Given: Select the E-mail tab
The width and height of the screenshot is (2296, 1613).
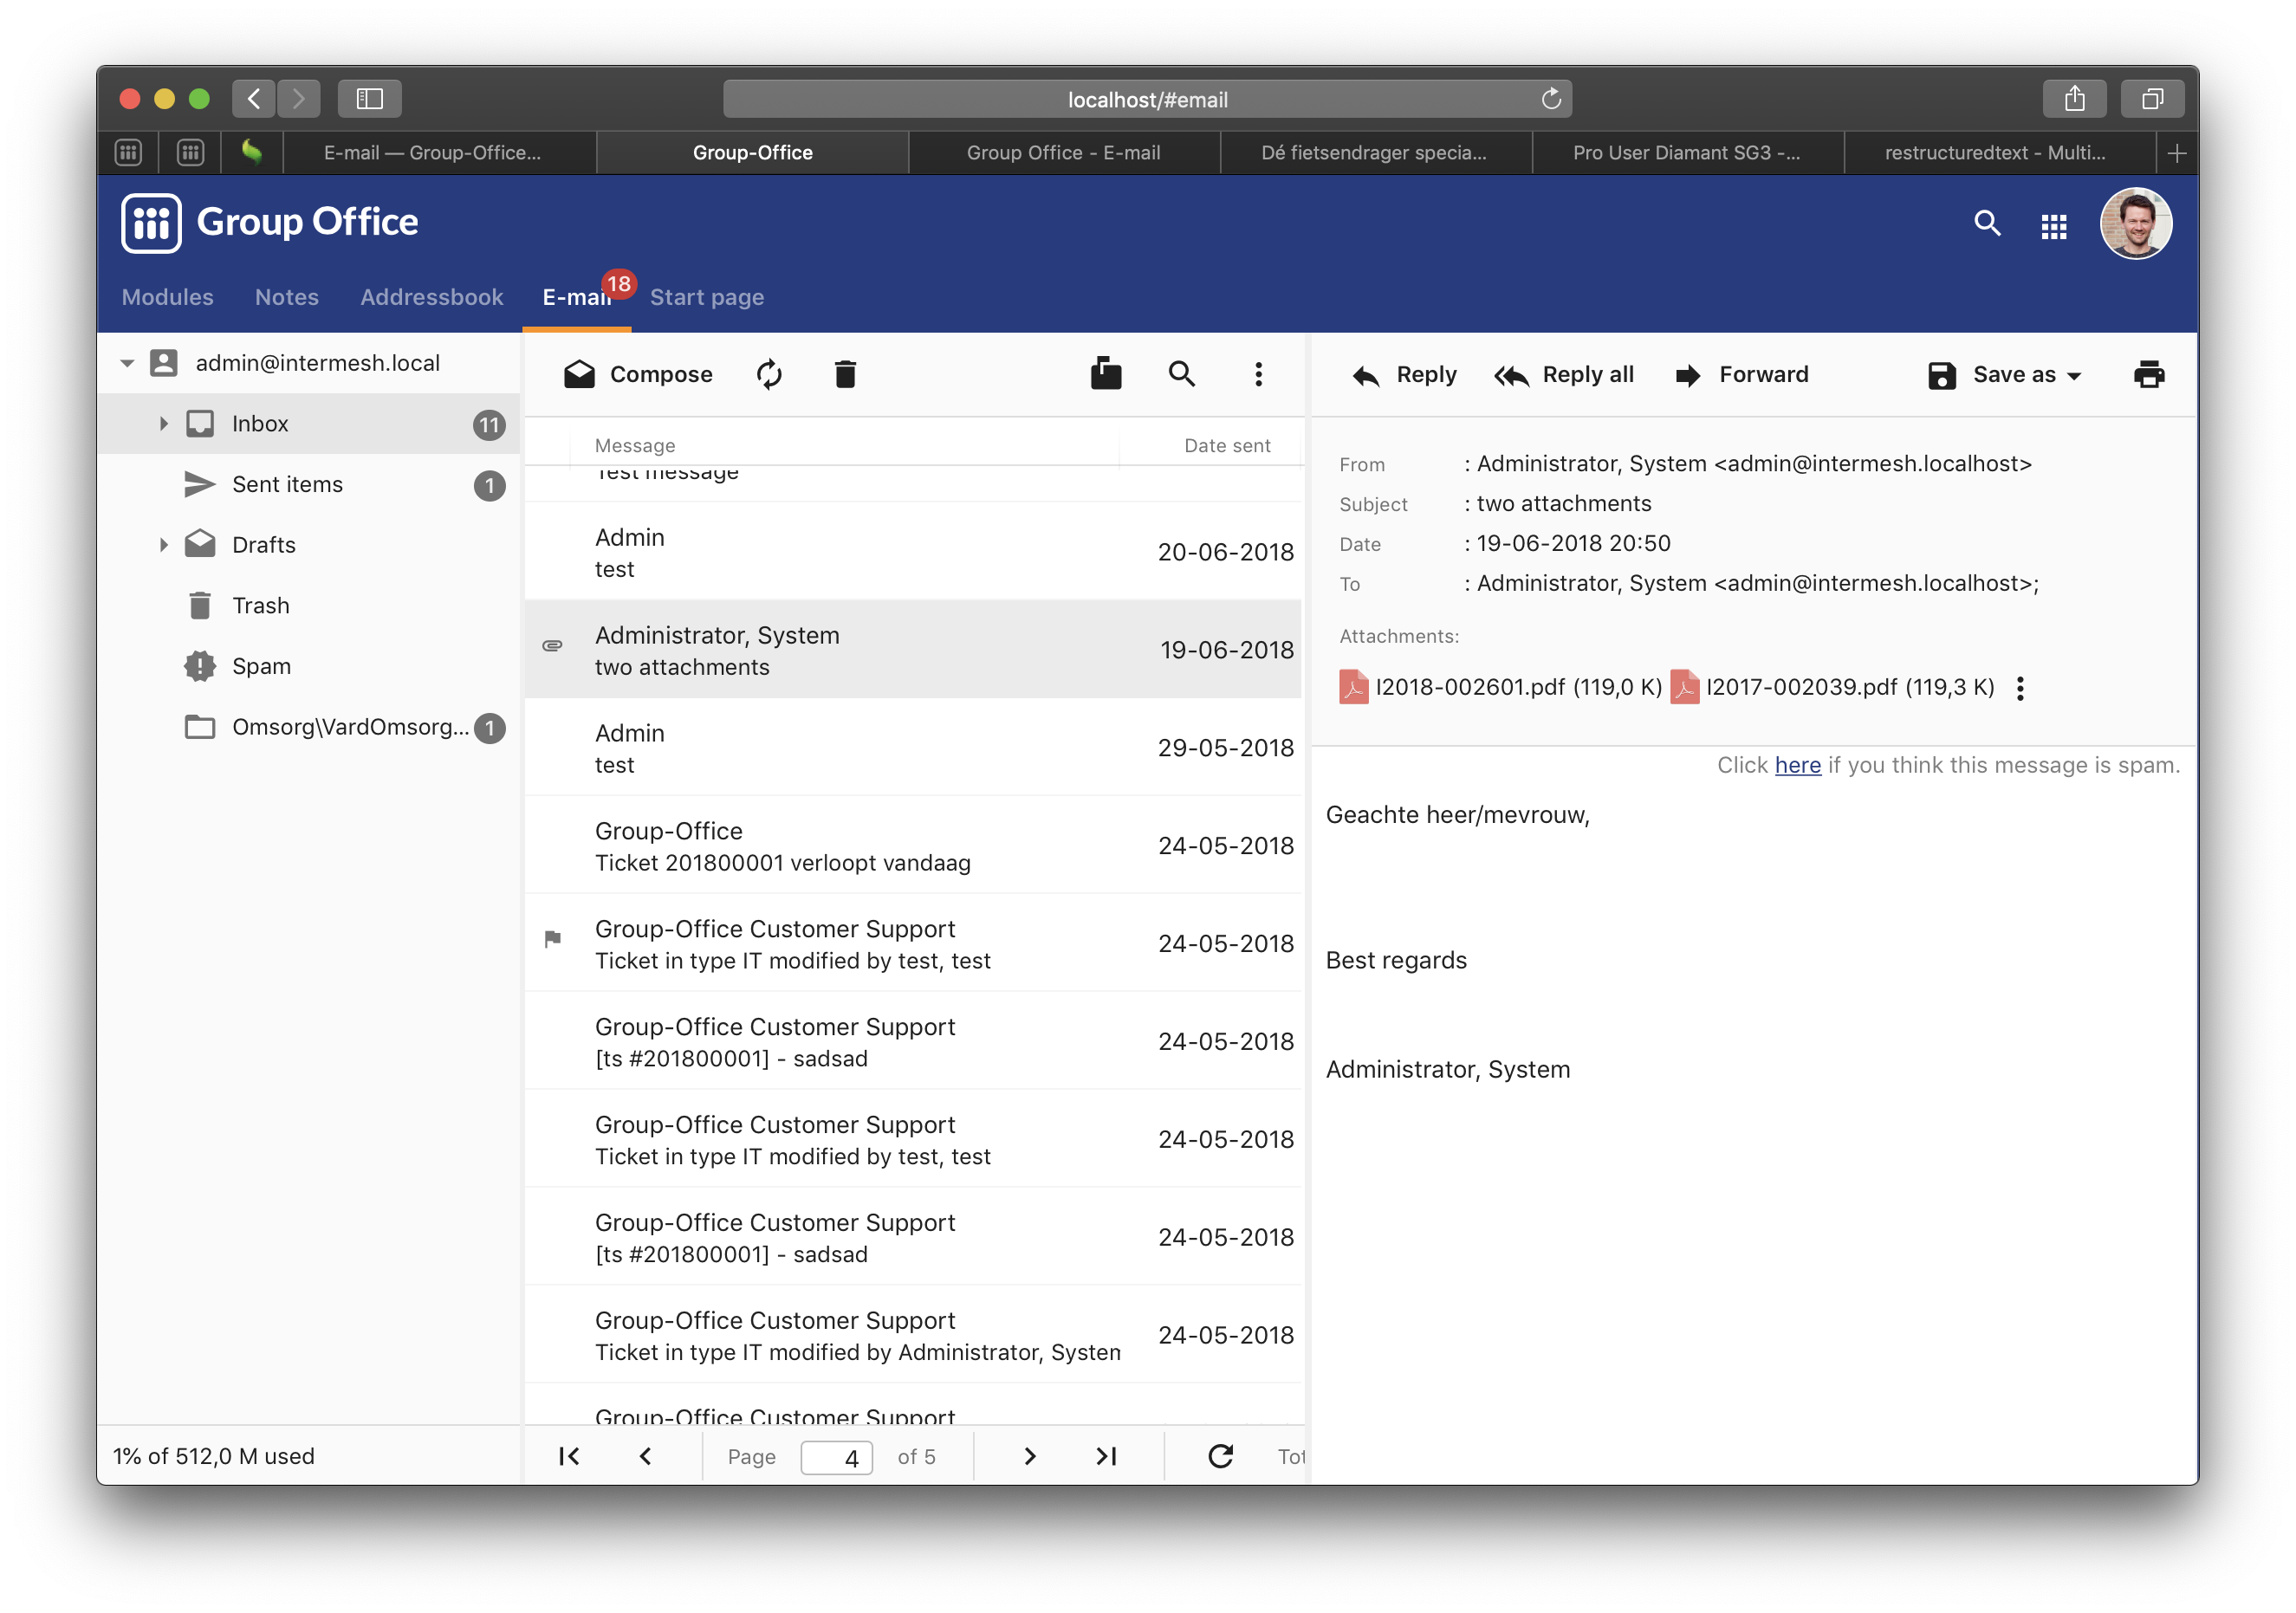Looking at the screenshot, I should (577, 297).
